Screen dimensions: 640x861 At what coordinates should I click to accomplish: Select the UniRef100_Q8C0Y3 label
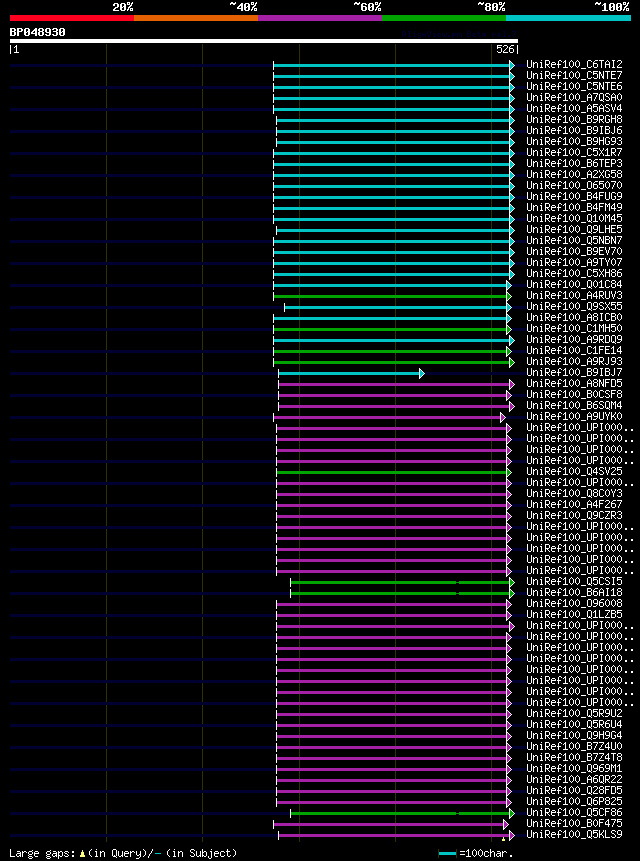pos(574,493)
